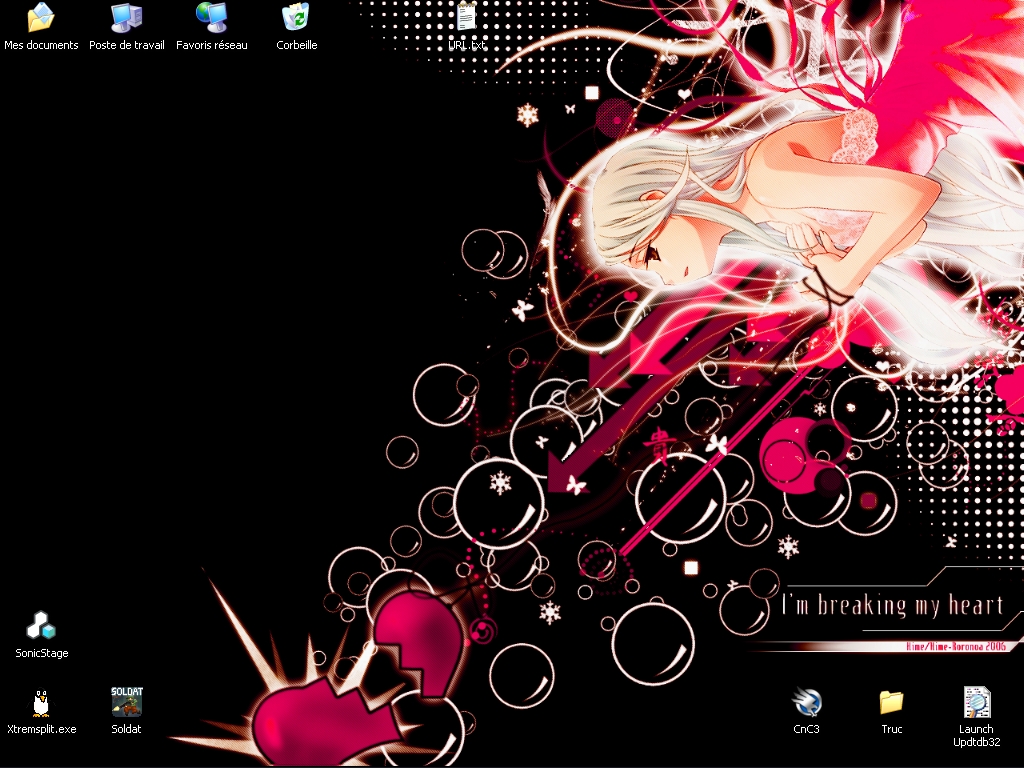Select the Launch Updtdb32 icon
Screen dimensions: 1024x768
point(977,702)
